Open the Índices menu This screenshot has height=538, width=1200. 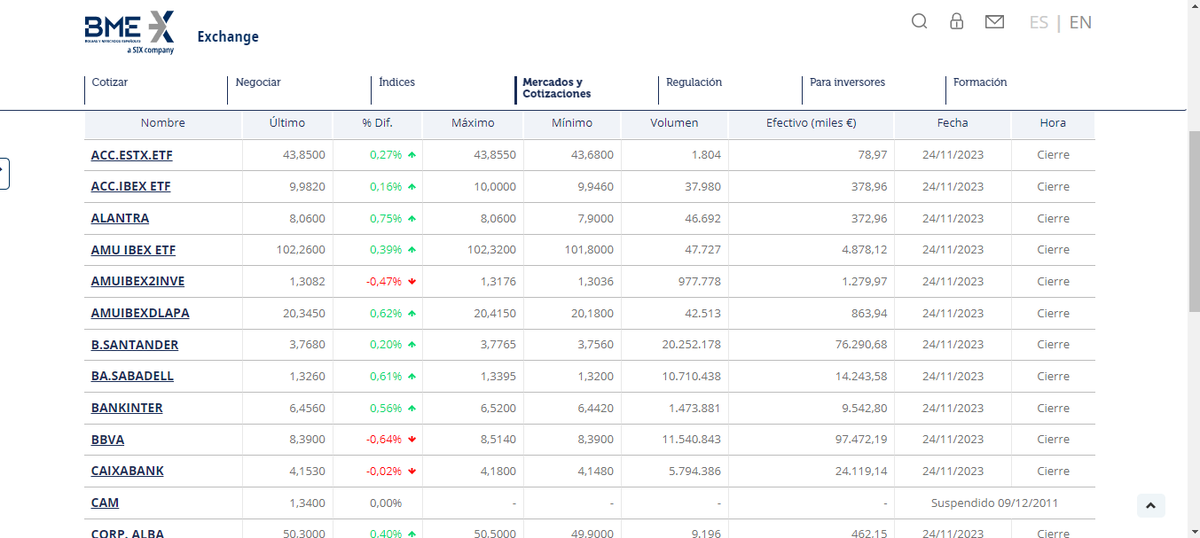(x=397, y=82)
